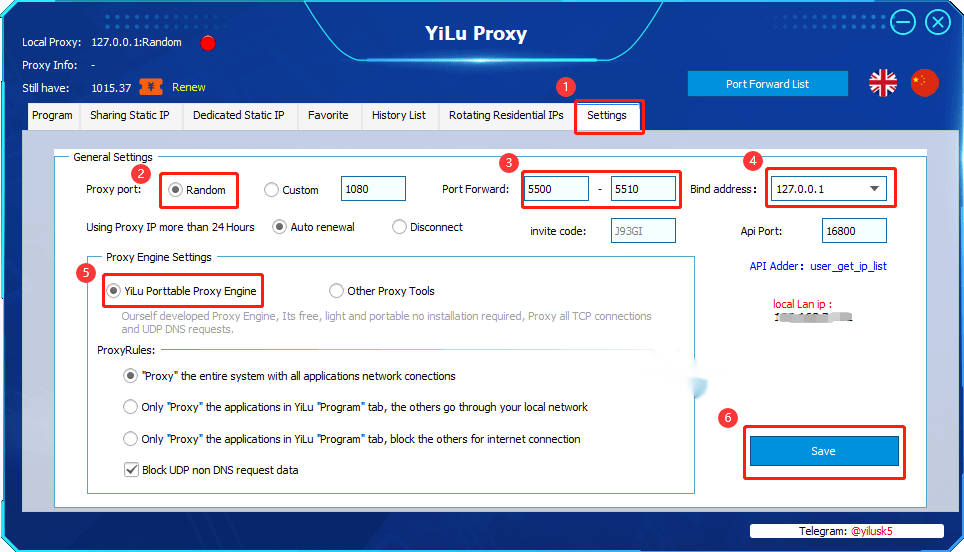The height and width of the screenshot is (552, 964).
Task: Open the Settings tab
Action: (607, 116)
